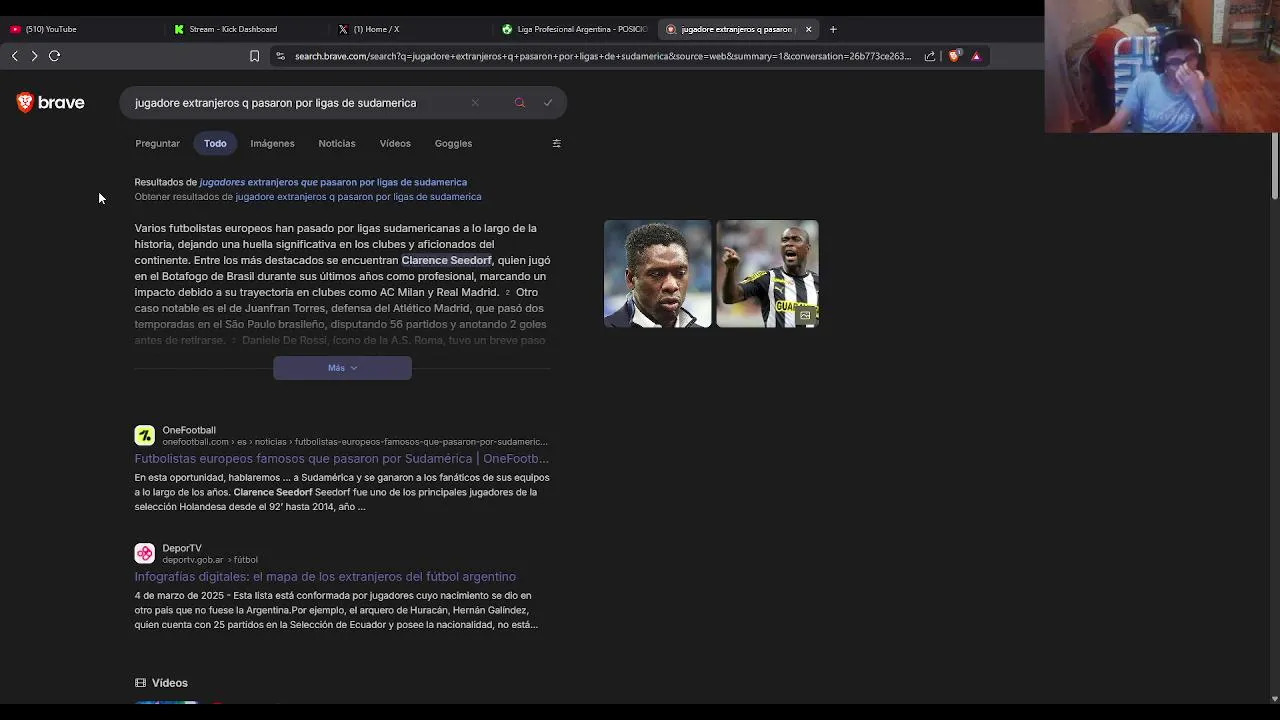Open Brave Shields lion icon

(954, 56)
